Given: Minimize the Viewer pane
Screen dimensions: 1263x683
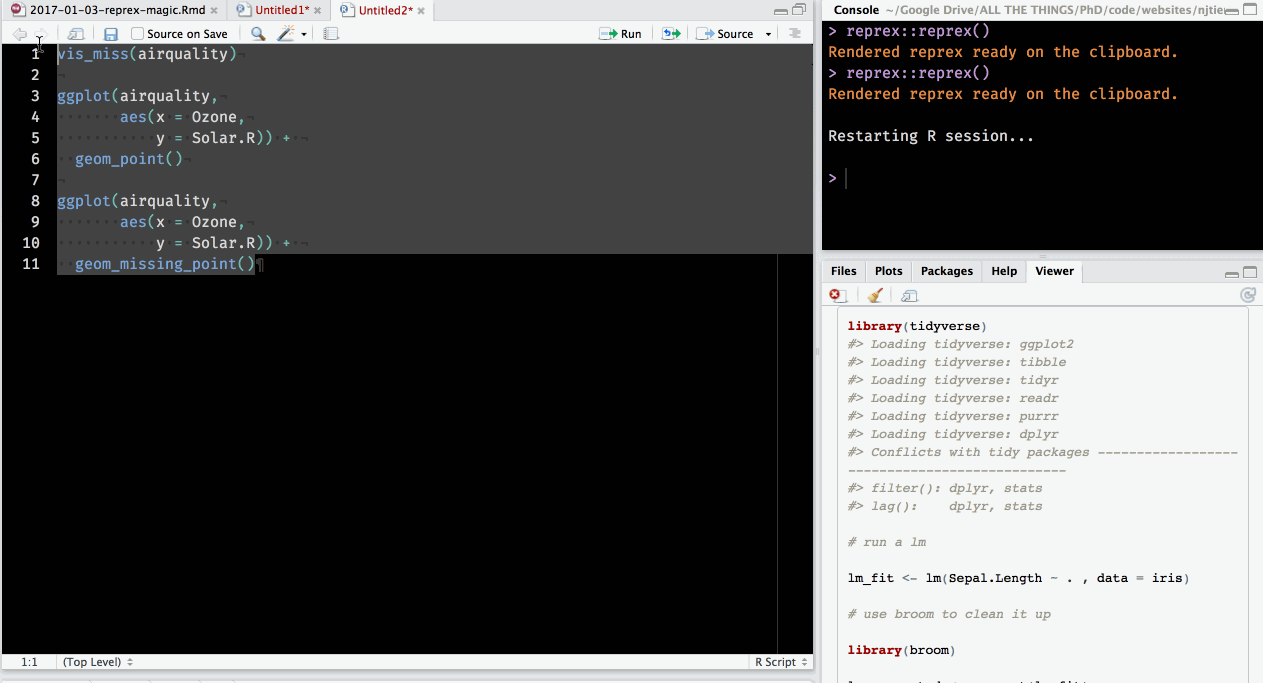Looking at the screenshot, I should pos(1233,273).
